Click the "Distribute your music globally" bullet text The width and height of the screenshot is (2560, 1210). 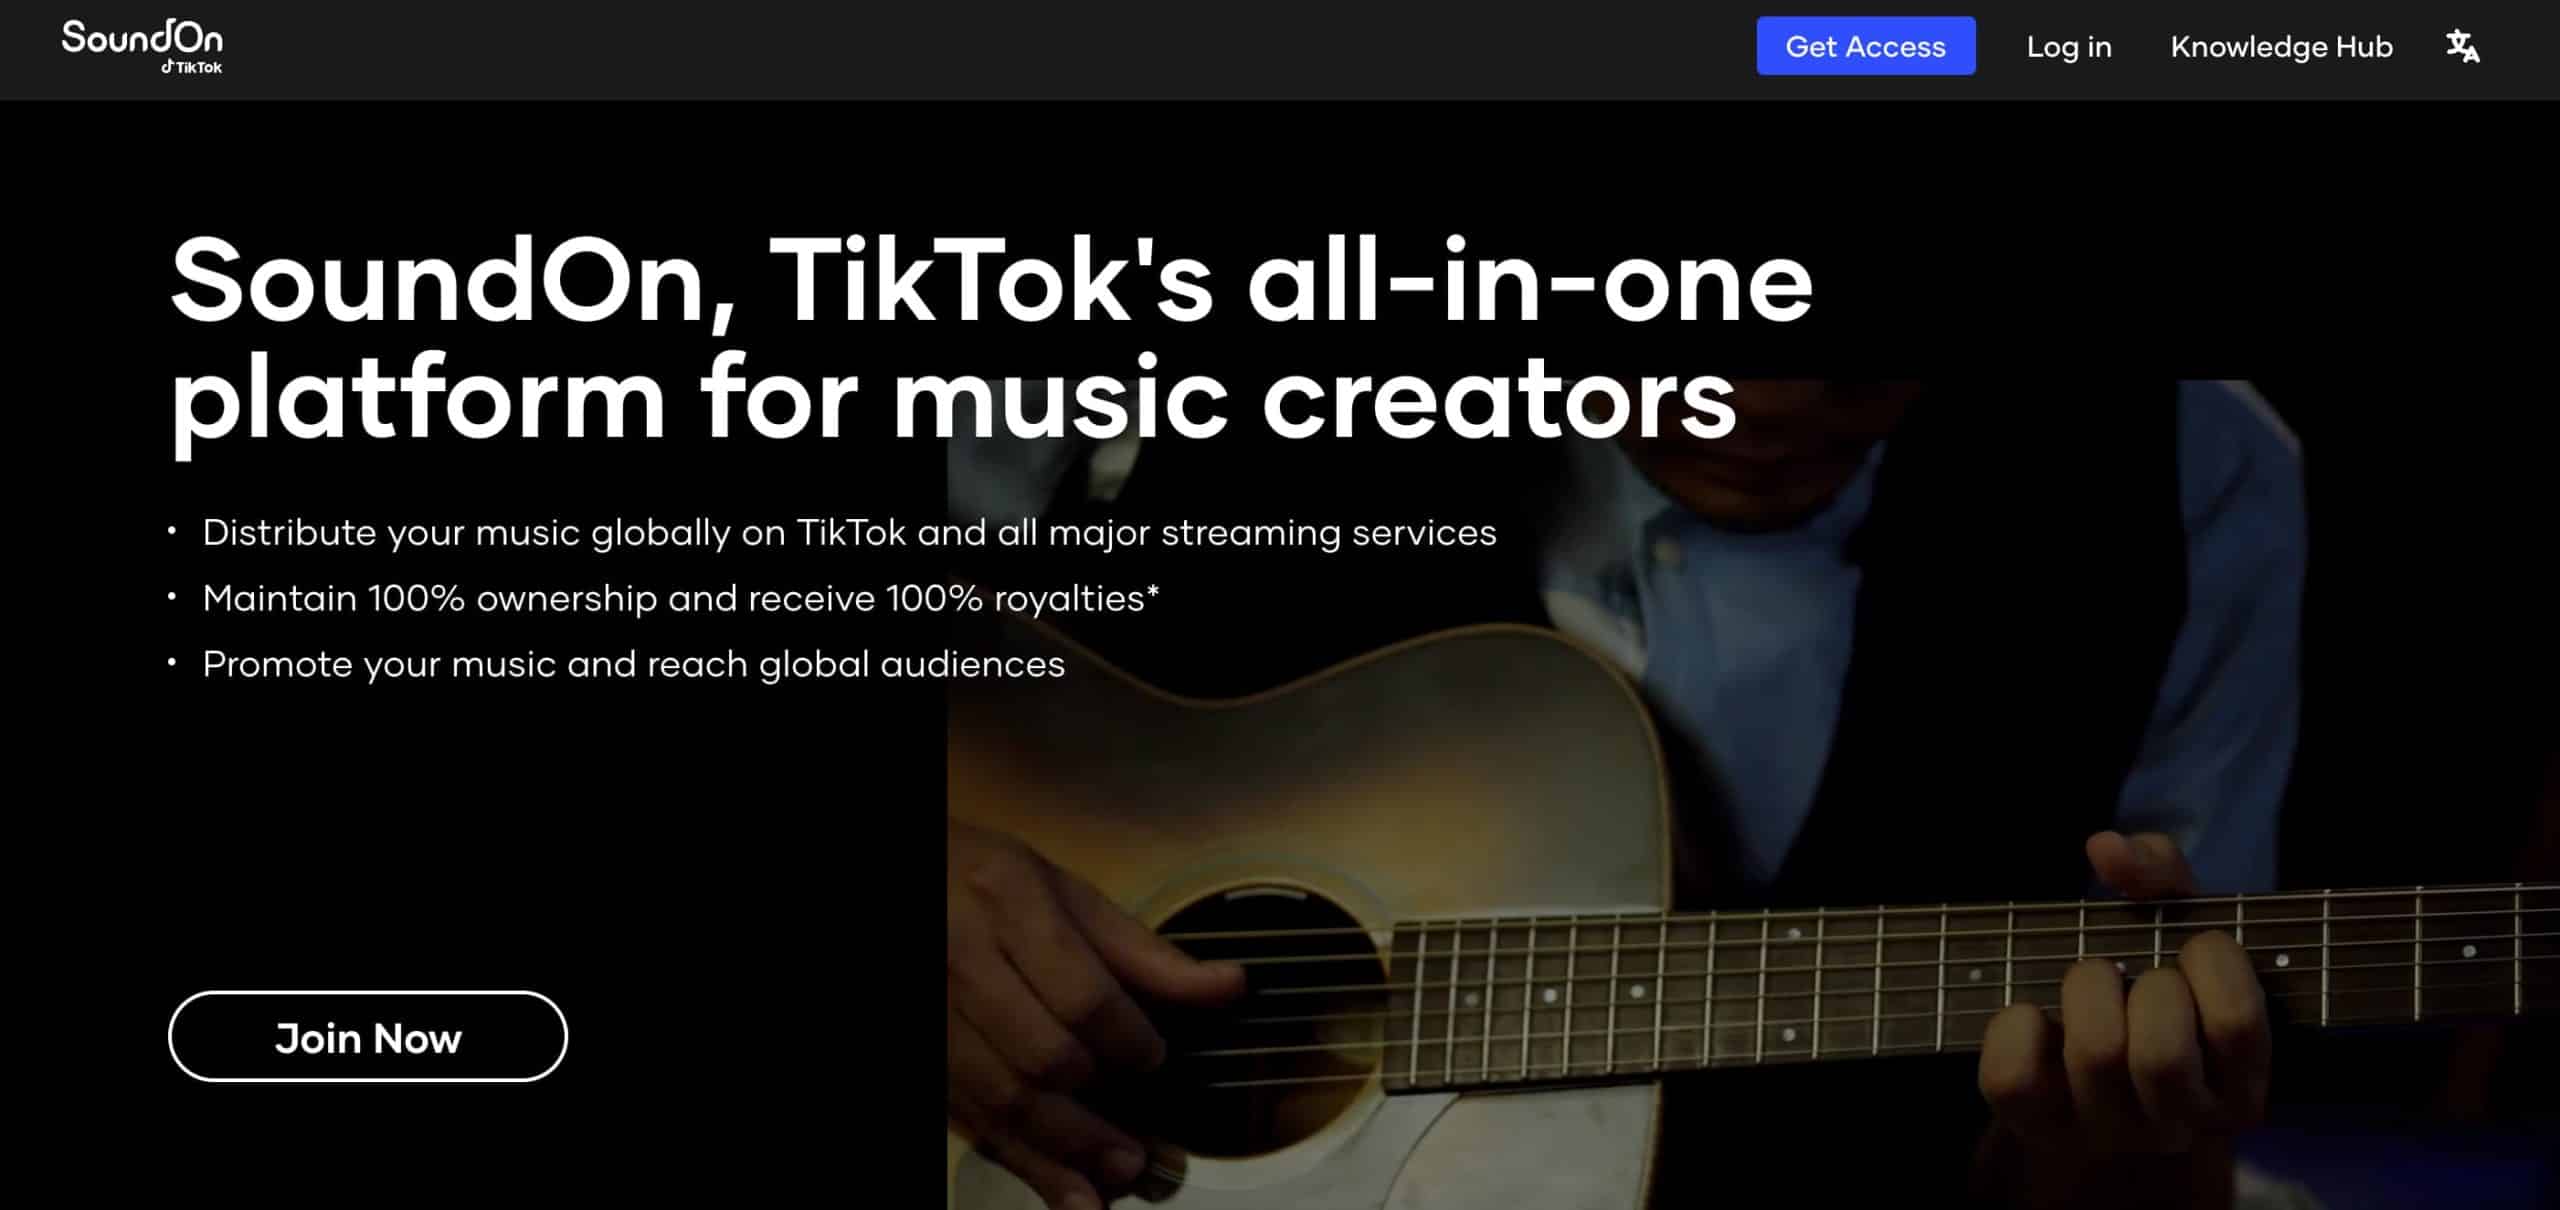pyautogui.click(x=849, y=533)
